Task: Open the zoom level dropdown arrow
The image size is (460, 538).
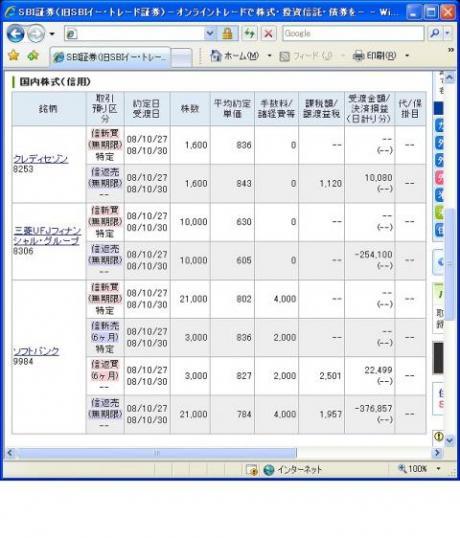Action: [438, 469]
